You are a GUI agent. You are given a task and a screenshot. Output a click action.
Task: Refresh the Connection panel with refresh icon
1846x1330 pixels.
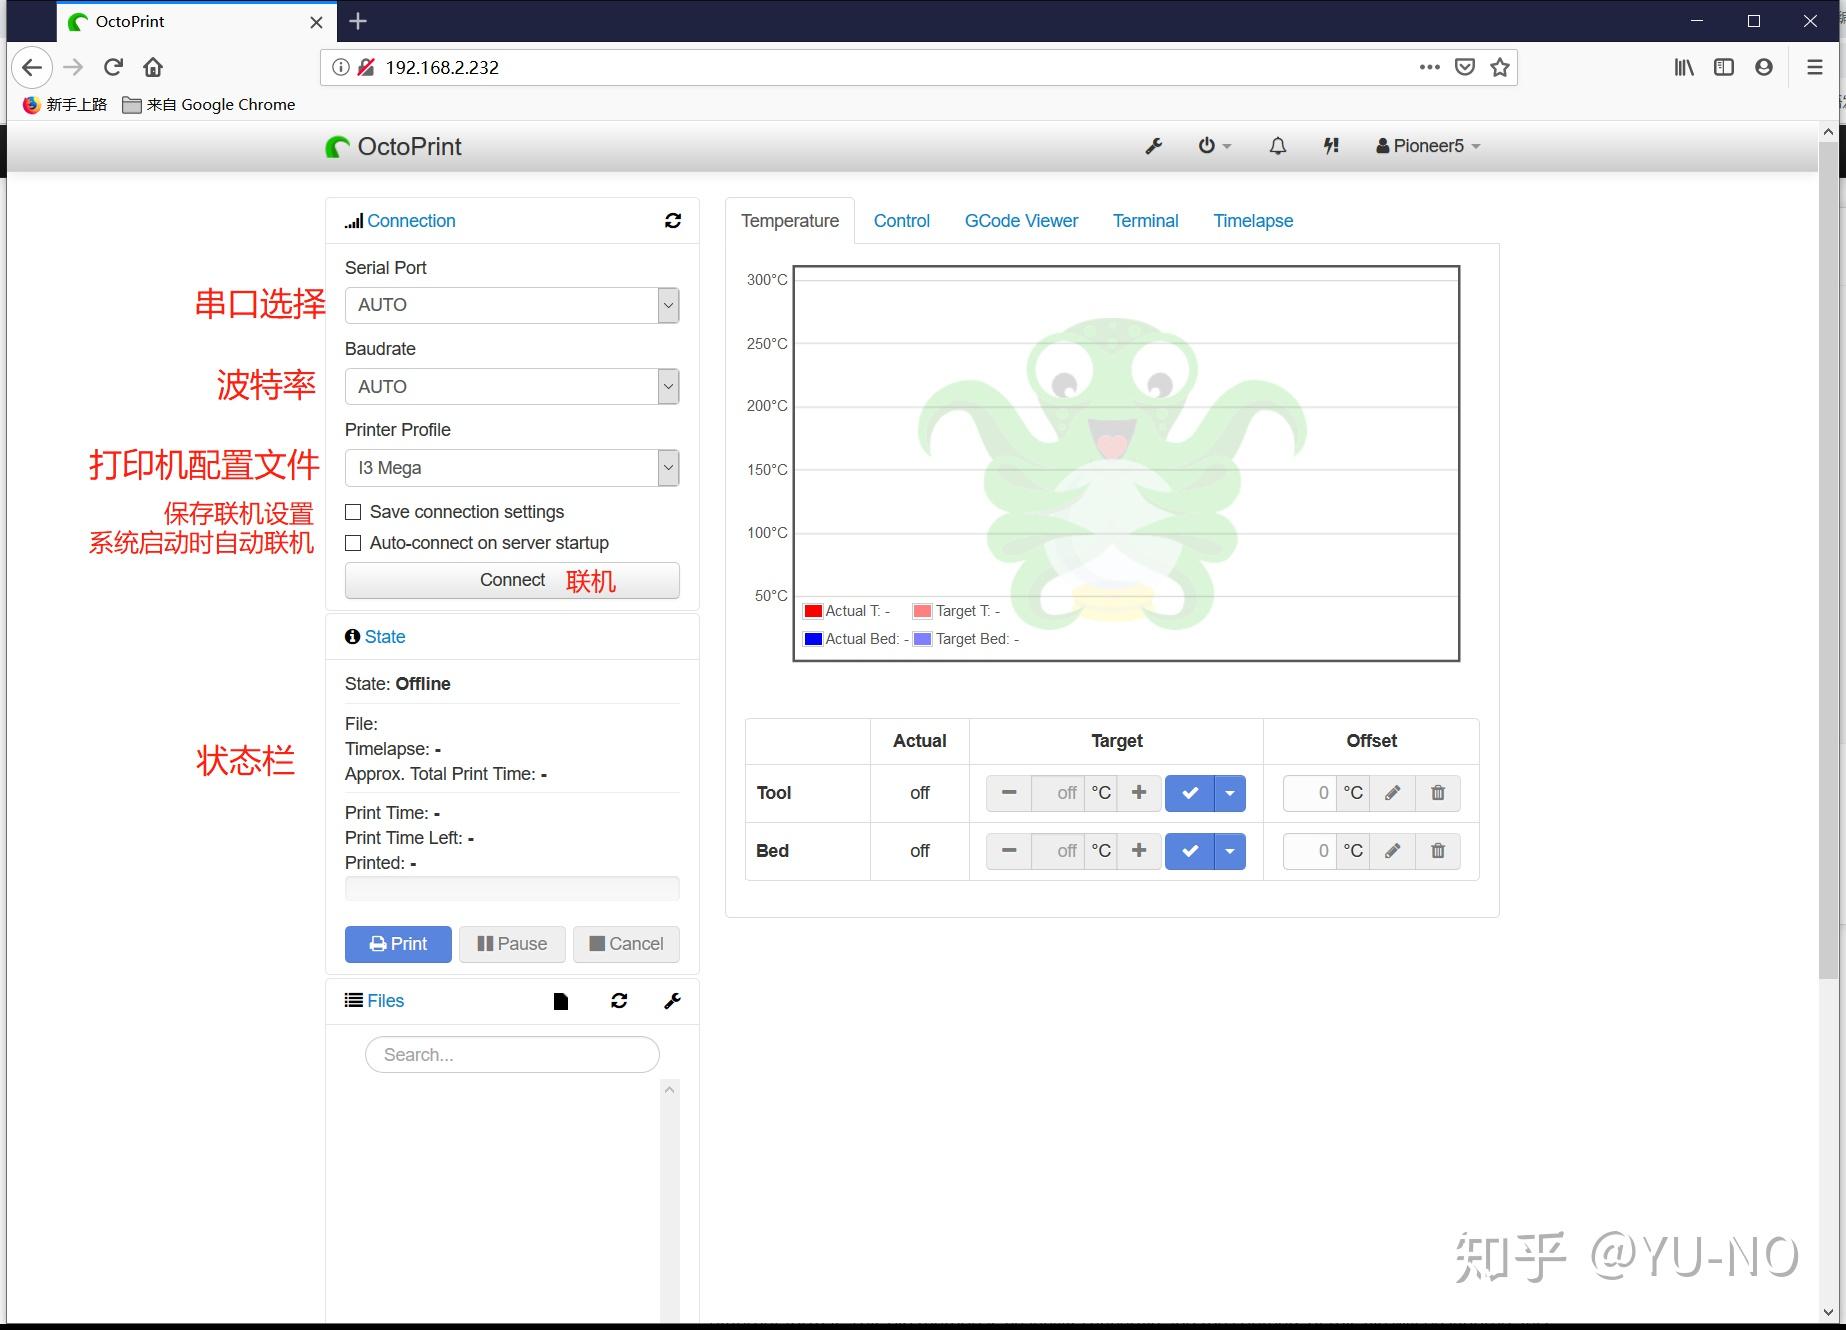(673, 220)
